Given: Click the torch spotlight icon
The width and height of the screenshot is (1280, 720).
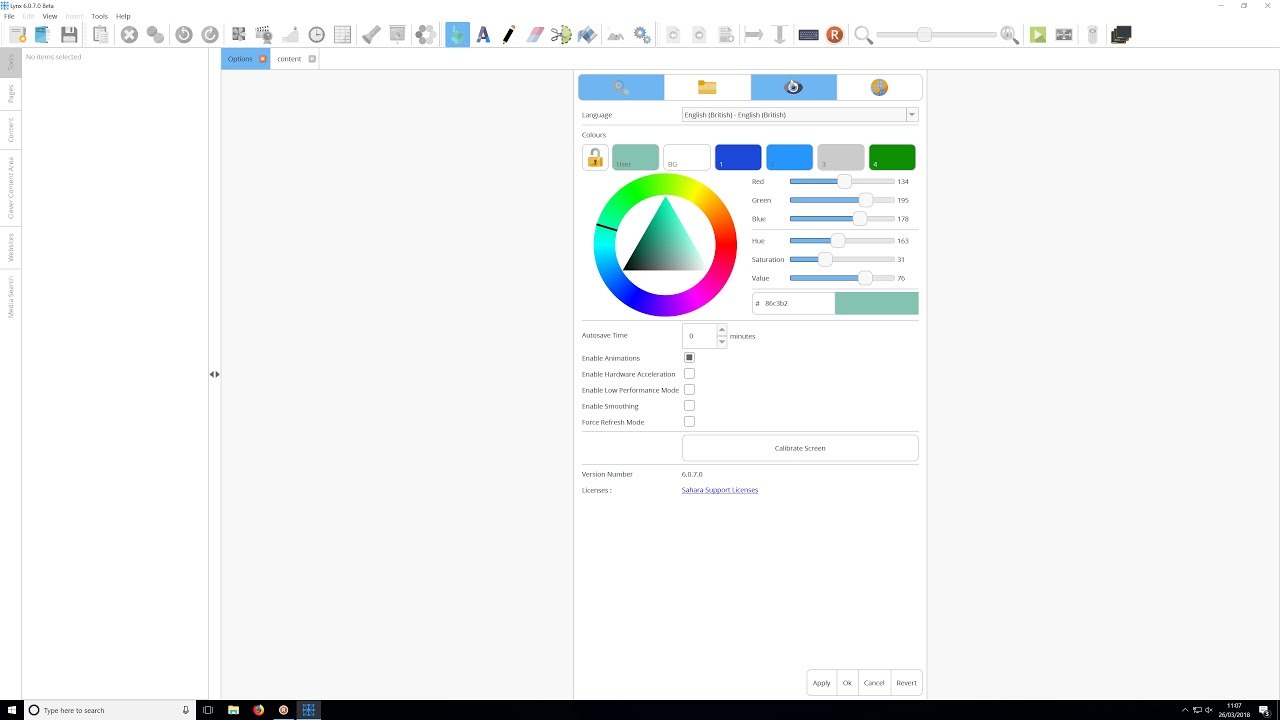Looking at the screenshot, I should point(371,35).
